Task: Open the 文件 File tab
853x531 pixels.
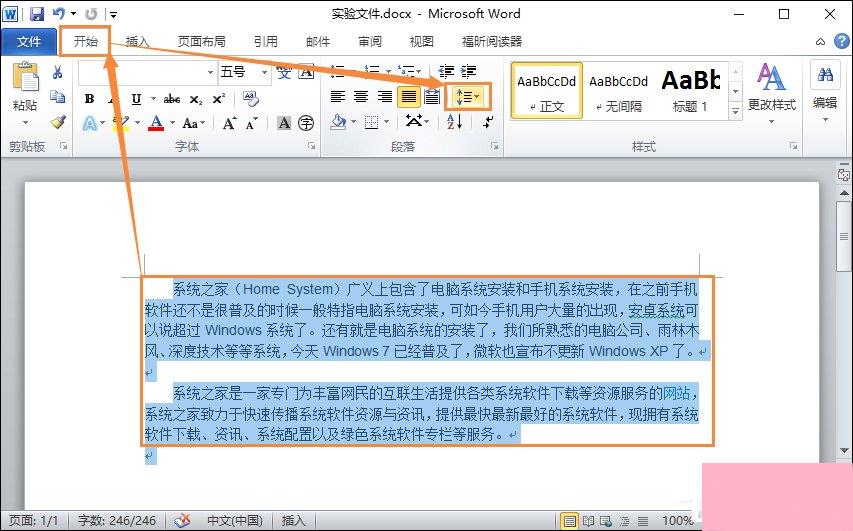Action: tap(28, 42)
